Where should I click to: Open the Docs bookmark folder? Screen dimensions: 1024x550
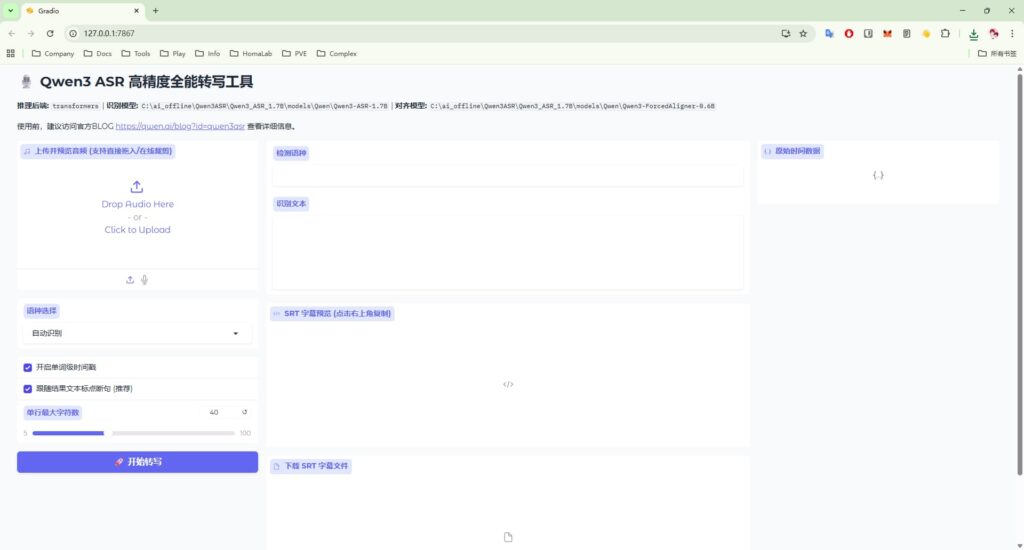(x=98, y=54)
